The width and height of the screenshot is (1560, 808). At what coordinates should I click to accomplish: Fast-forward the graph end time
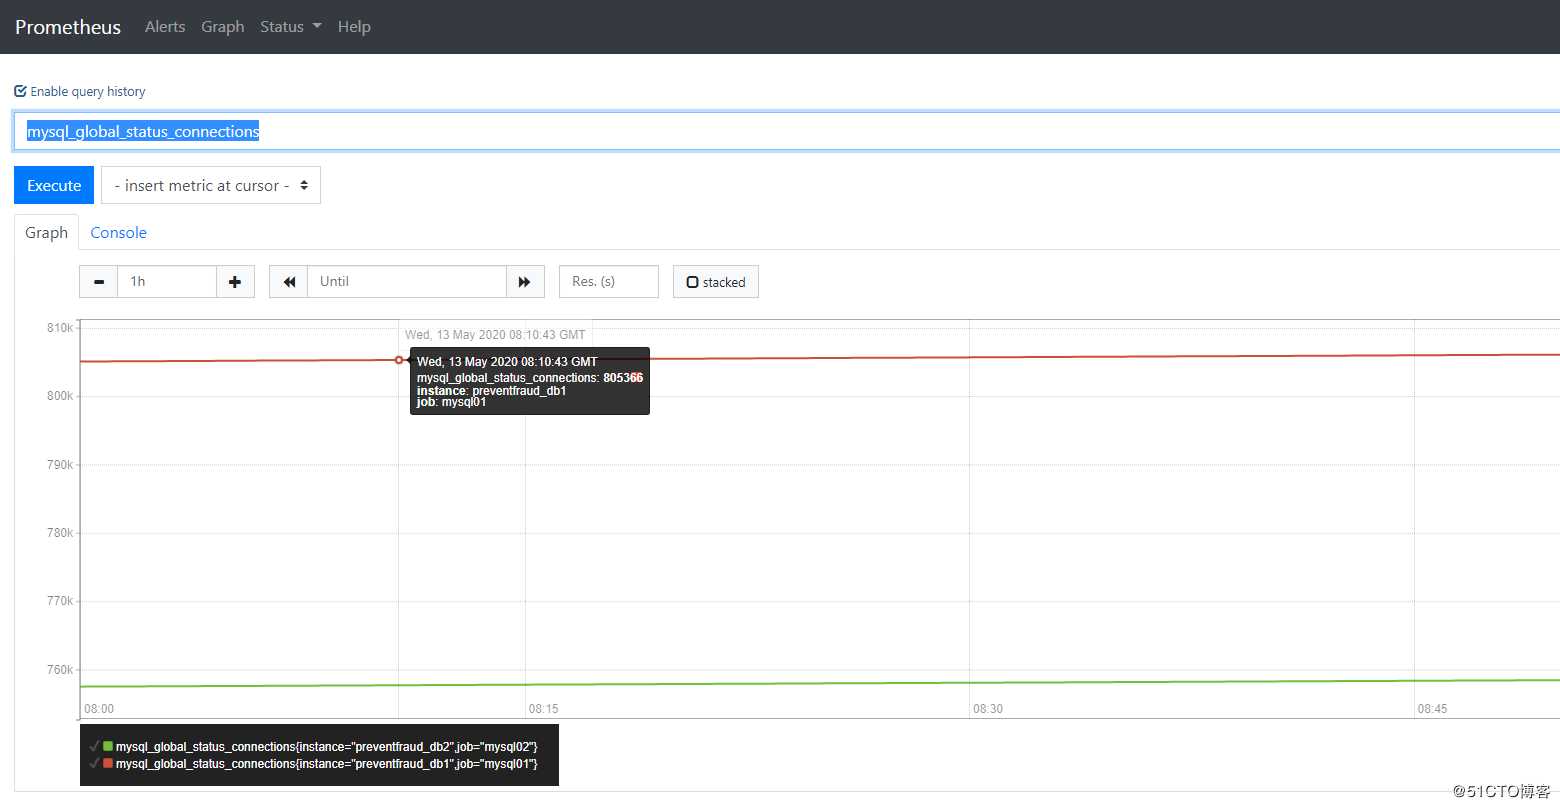525,282
